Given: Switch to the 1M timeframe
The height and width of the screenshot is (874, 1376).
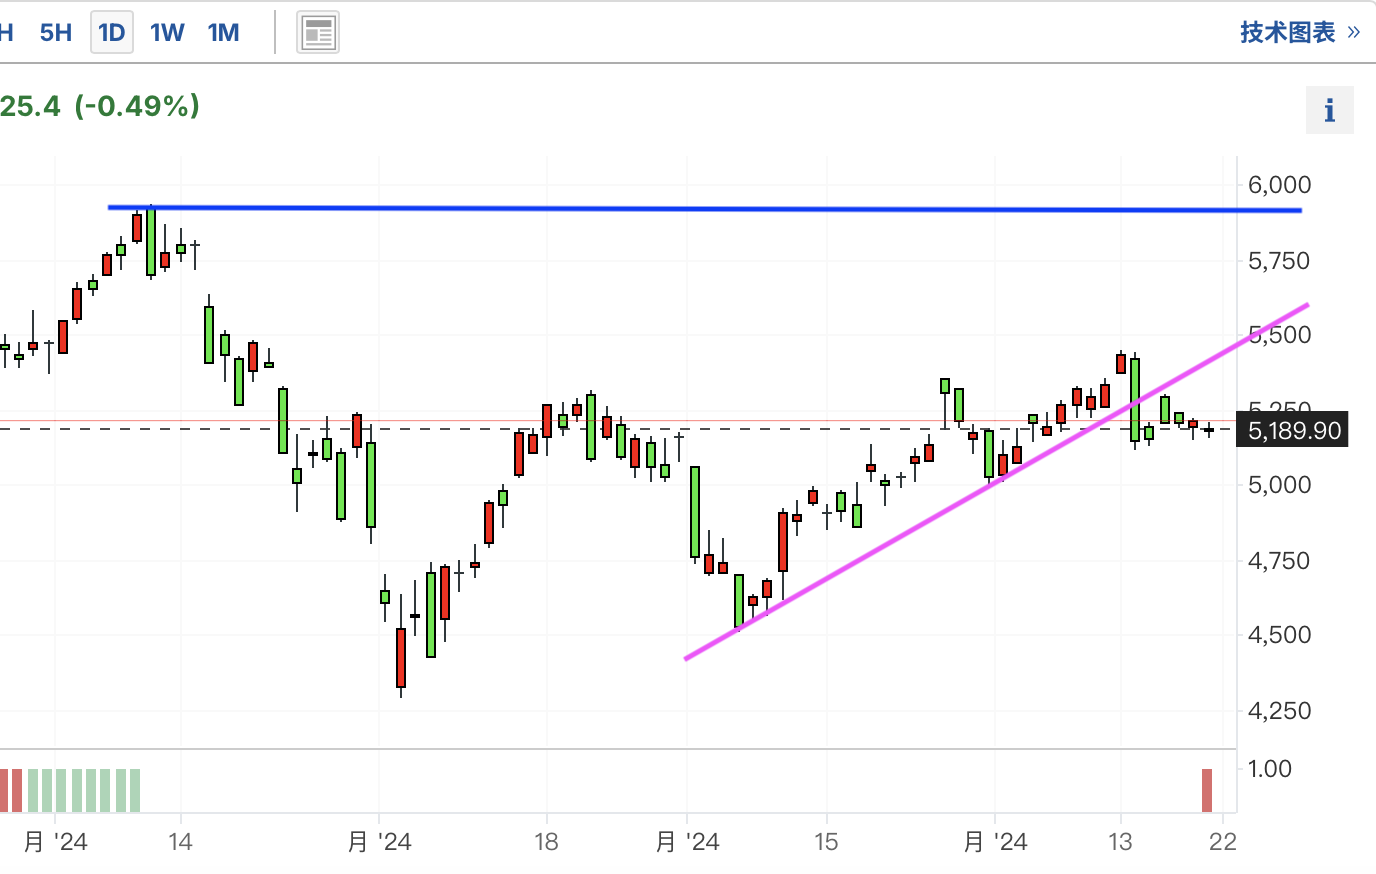Looking at the screenshot, I should tap(223, 33).
